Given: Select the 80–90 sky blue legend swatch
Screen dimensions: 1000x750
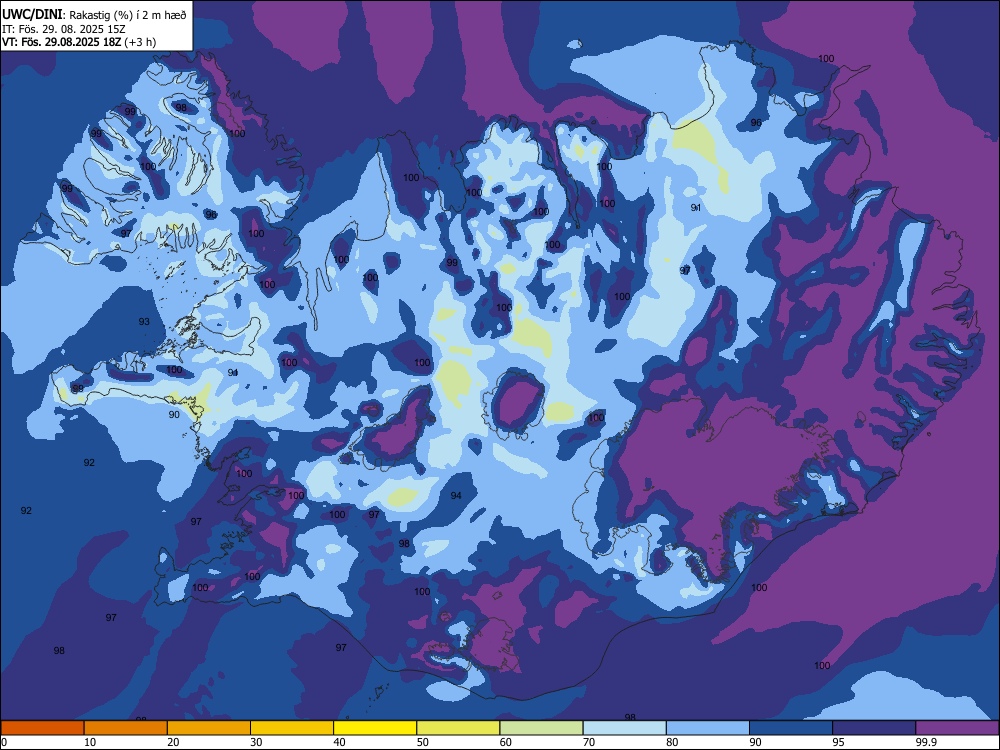Looking at the screenshot, I should [708, 728].
